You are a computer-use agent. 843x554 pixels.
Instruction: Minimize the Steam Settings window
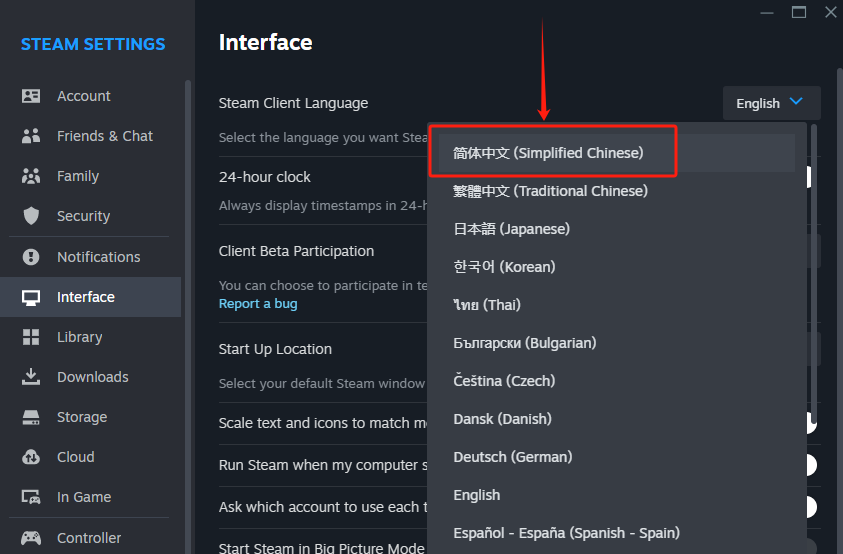(x=767, y=12)
